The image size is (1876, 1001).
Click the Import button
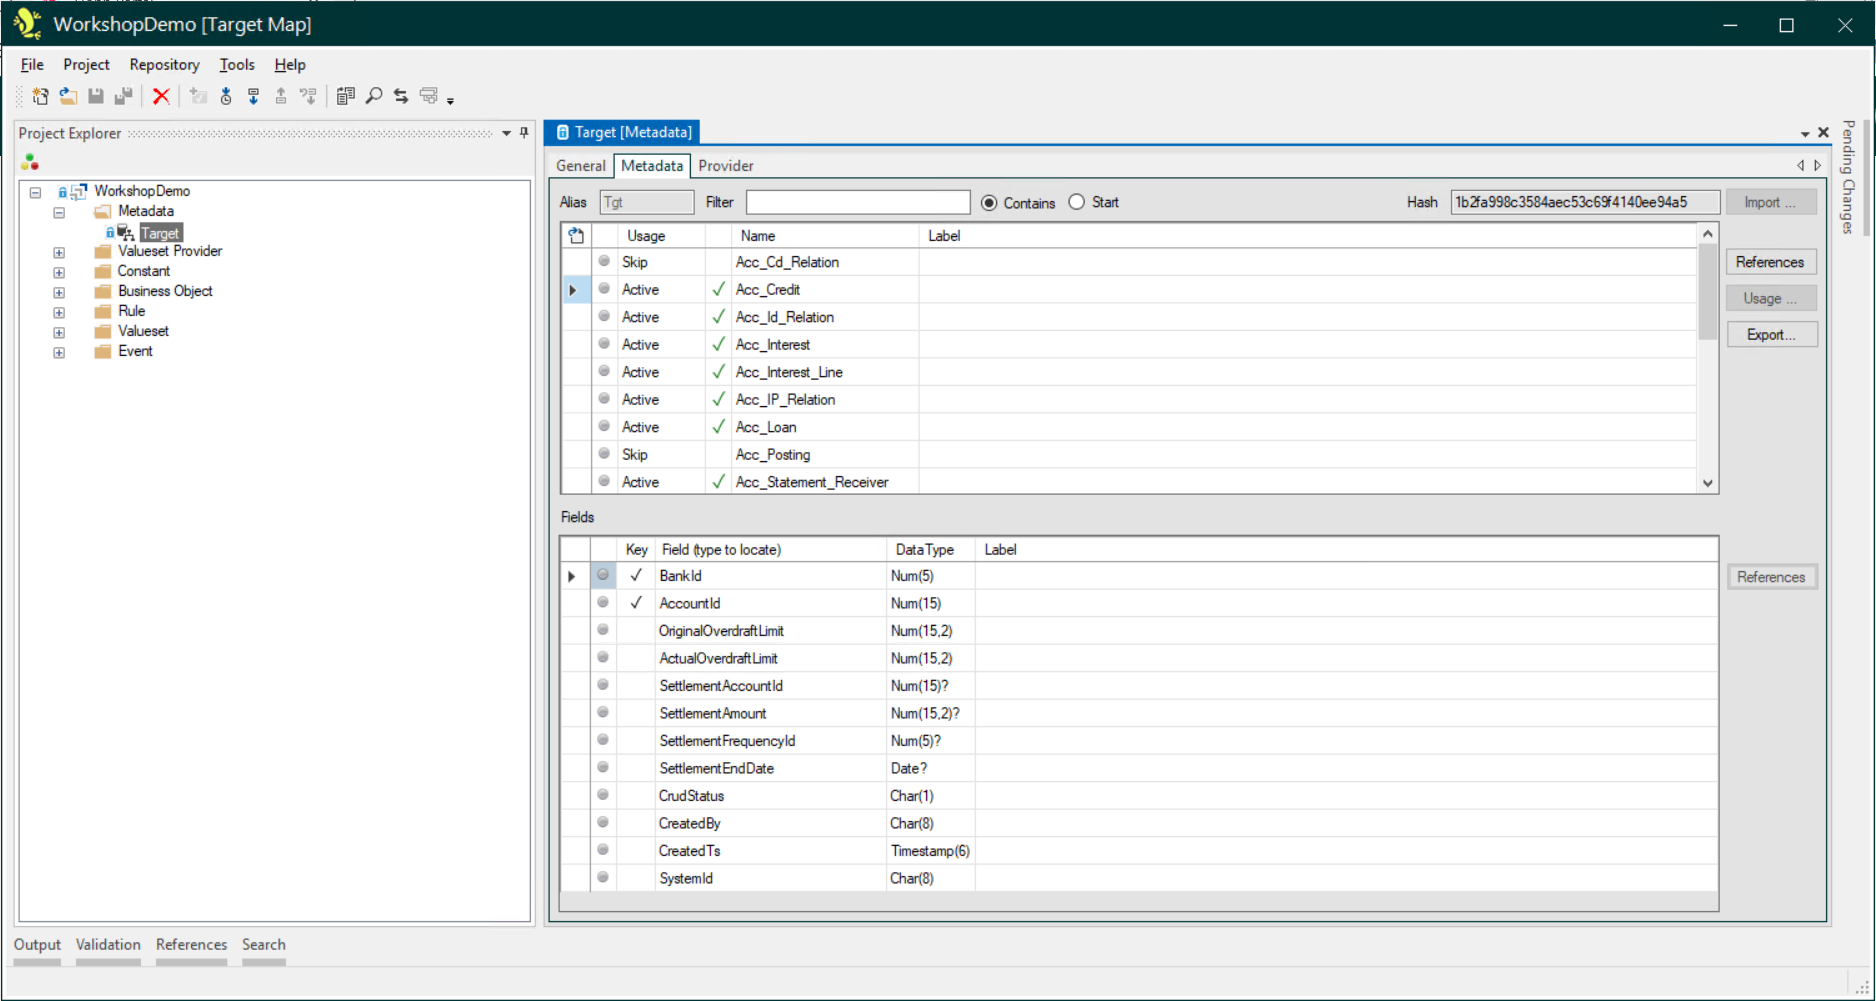pos(1771,202)
